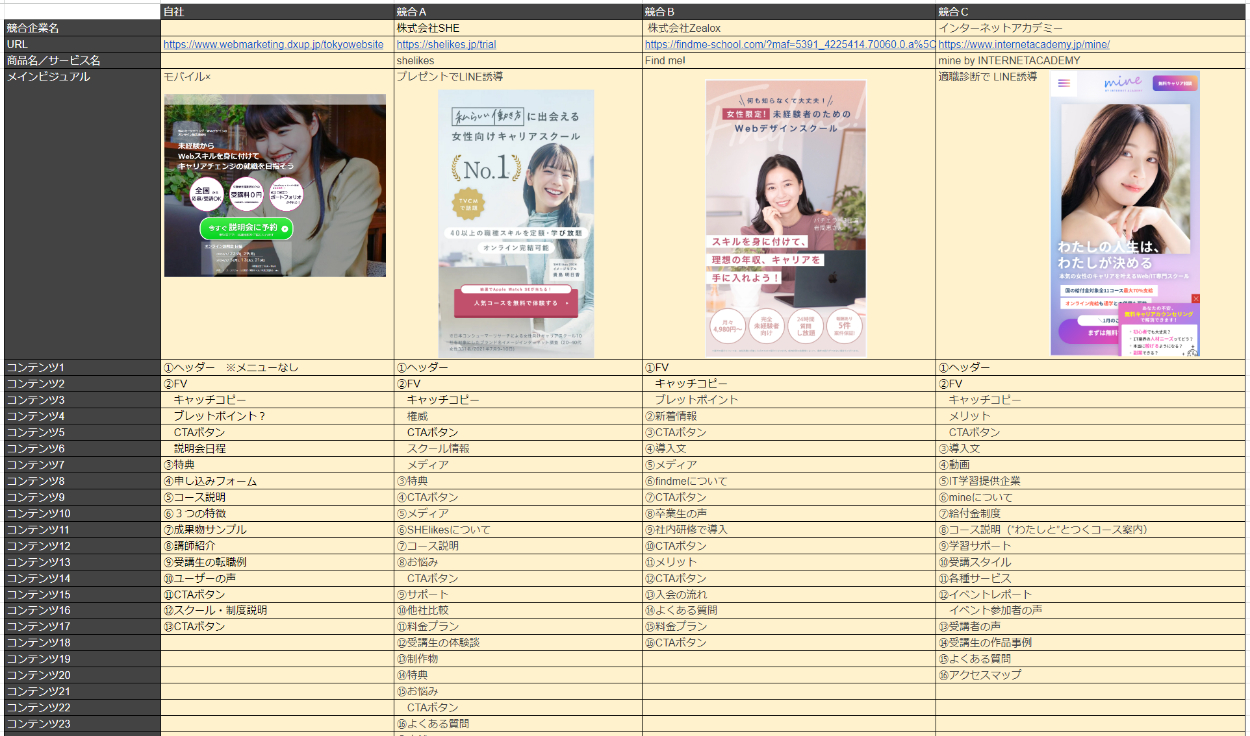Image resolution: width=1250 pixels, height=736 pixels.
Task: Open the internetacademy.jp/mine link
Action: point(1024,45)
